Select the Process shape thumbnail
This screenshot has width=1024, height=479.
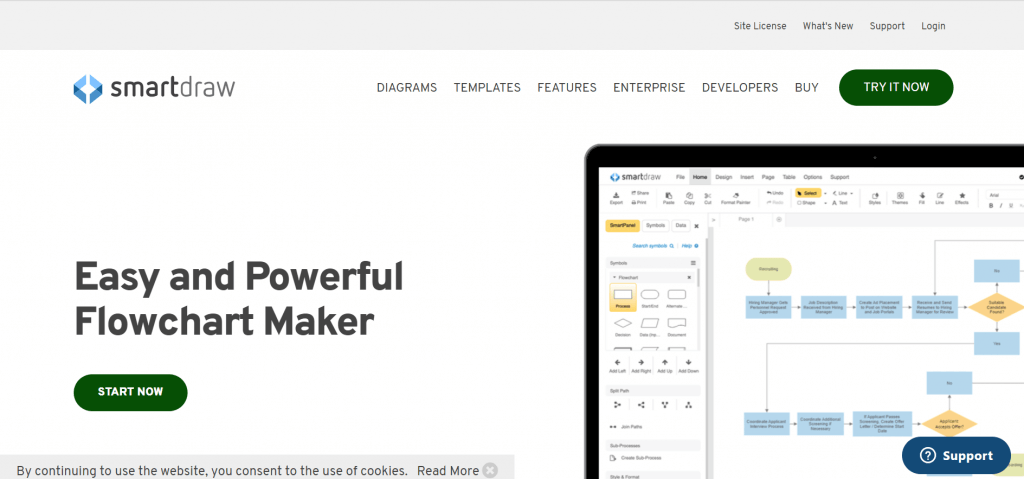pyautogui.click(x=623, y=297)
